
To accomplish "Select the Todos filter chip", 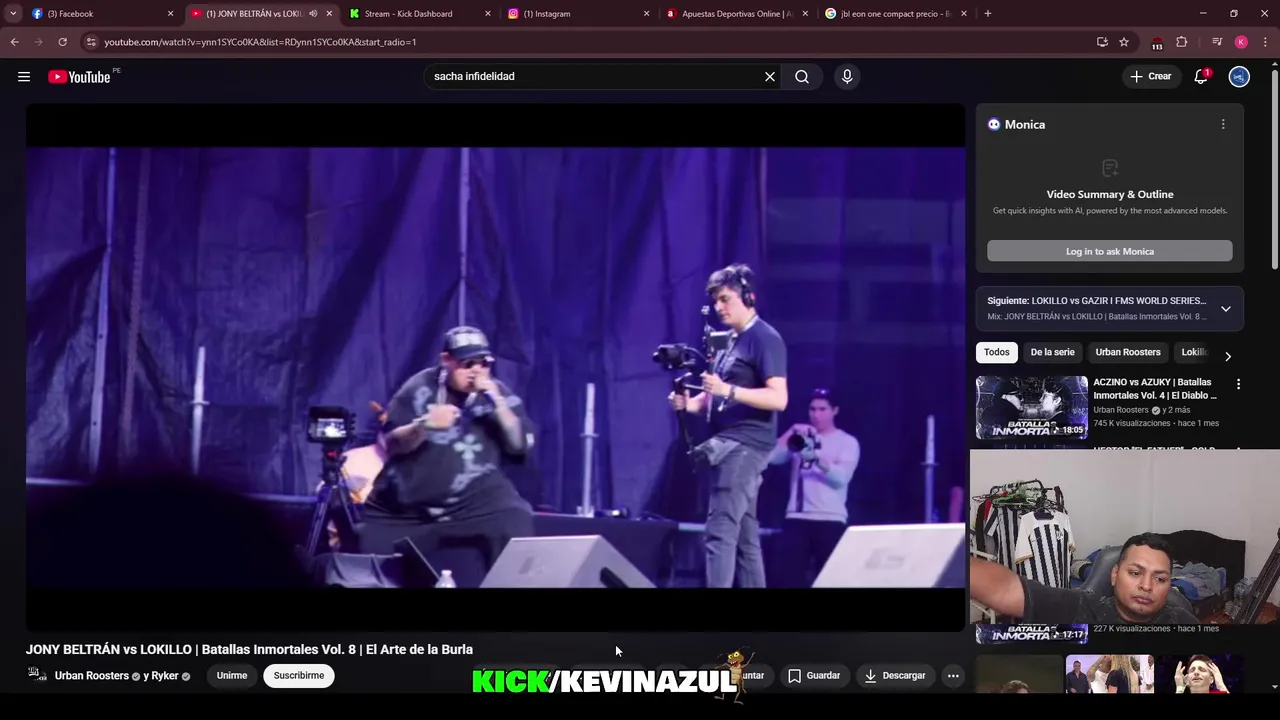I will (x=997, y=352).
